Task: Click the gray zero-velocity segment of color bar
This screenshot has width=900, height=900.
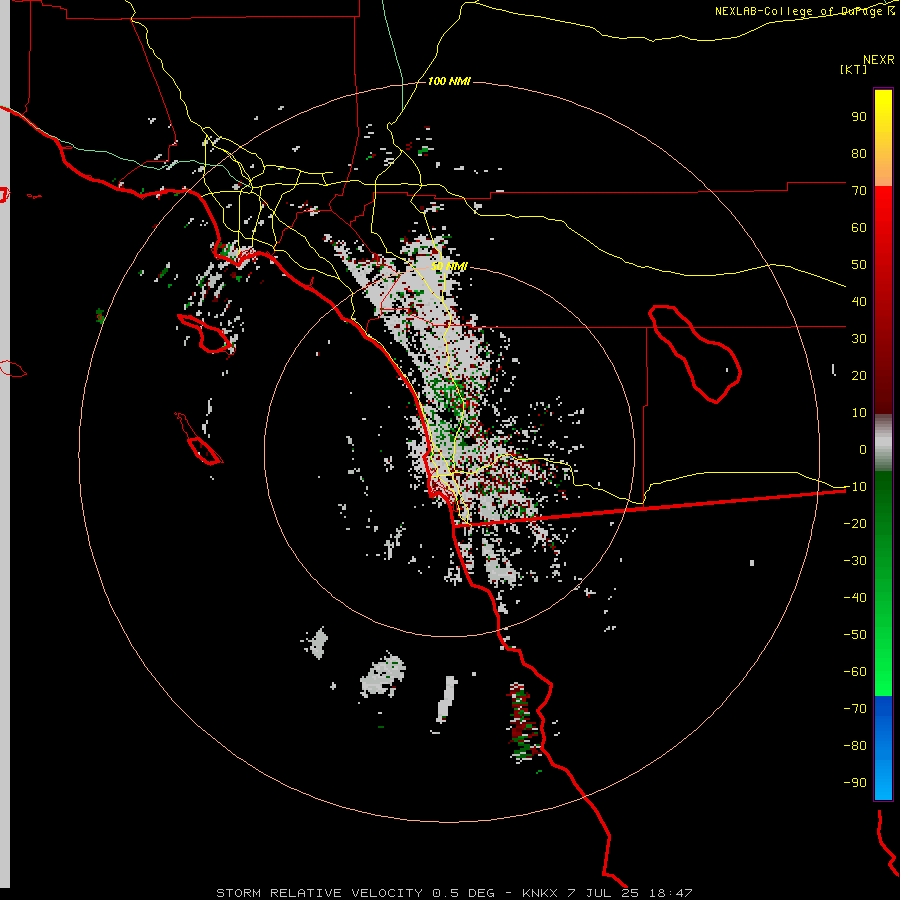Action: click(883, 443)
